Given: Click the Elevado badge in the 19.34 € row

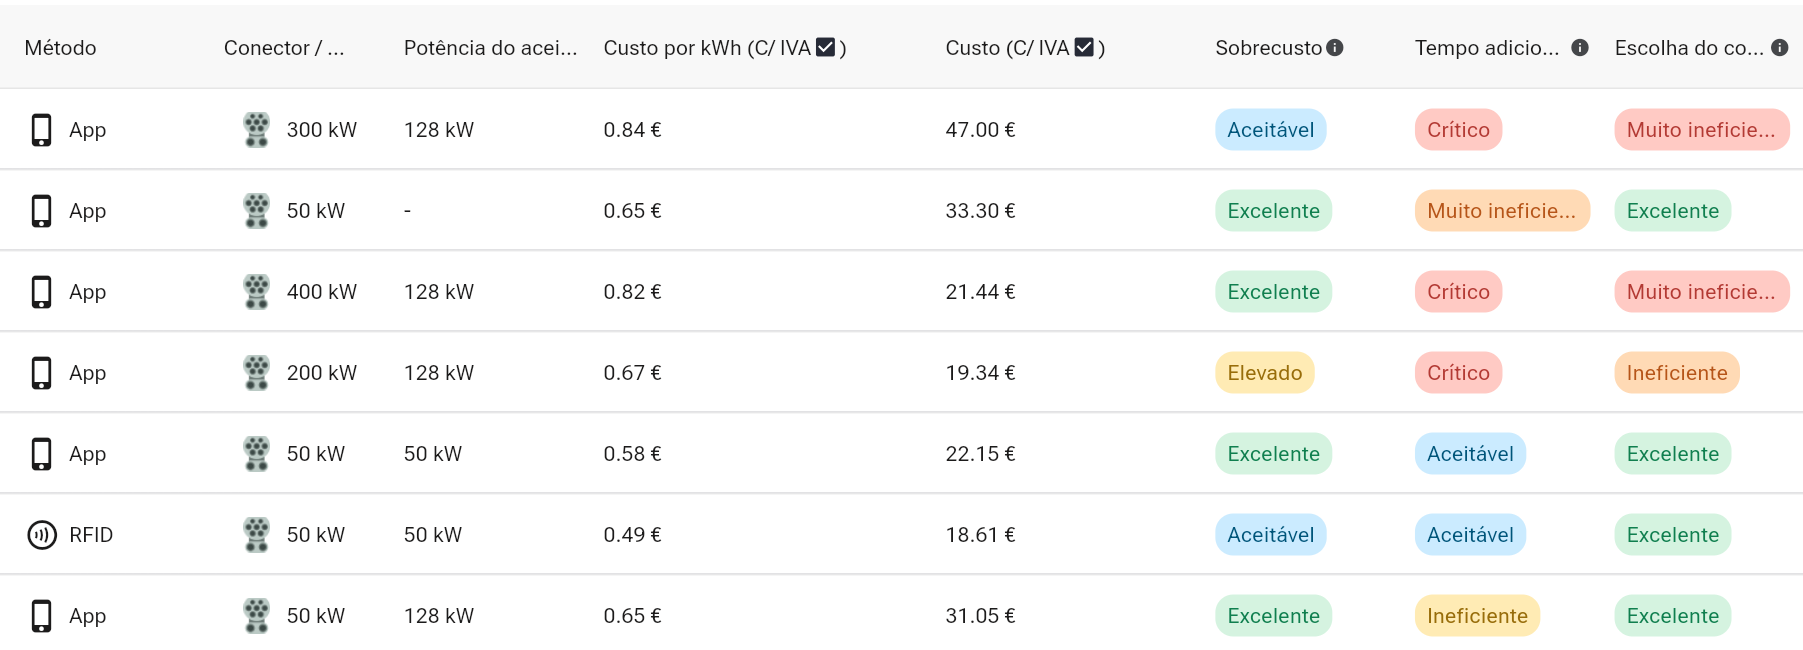Looking at the screenshot, I should [x=1264, y=373].
